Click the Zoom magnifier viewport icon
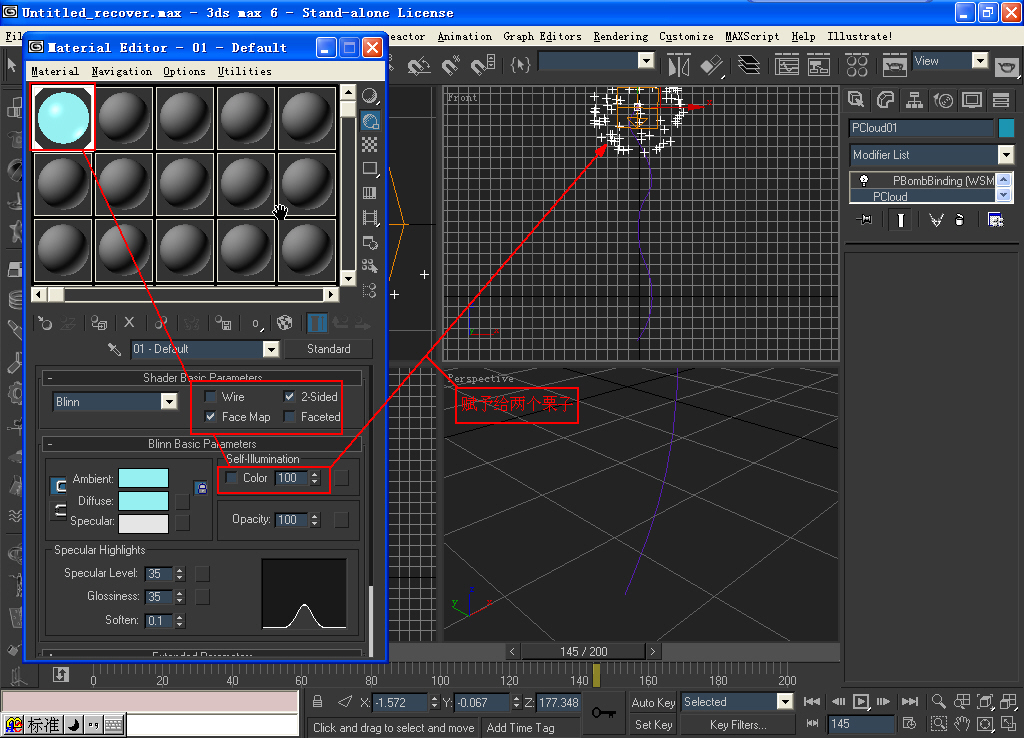 pyautogui.click(x=938, y=701)
